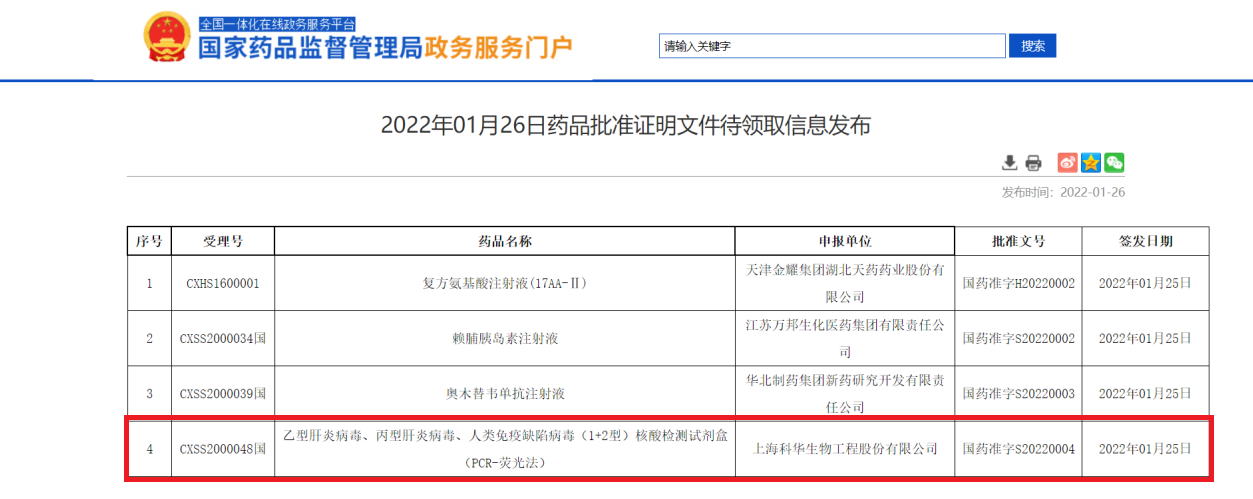Open the 国家药品监督管理局 portal title link
This screenshot has height=499, width=1253.
pyautogui.click(x=310, y=48)
